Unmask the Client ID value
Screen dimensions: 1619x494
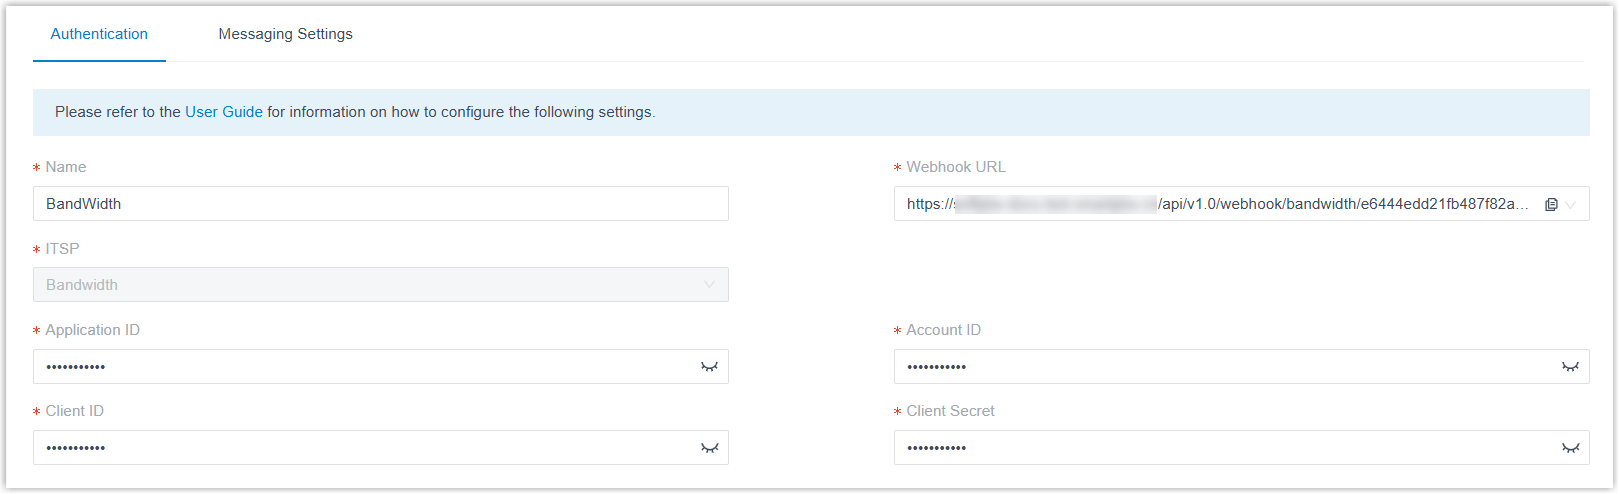click(709, 448)
